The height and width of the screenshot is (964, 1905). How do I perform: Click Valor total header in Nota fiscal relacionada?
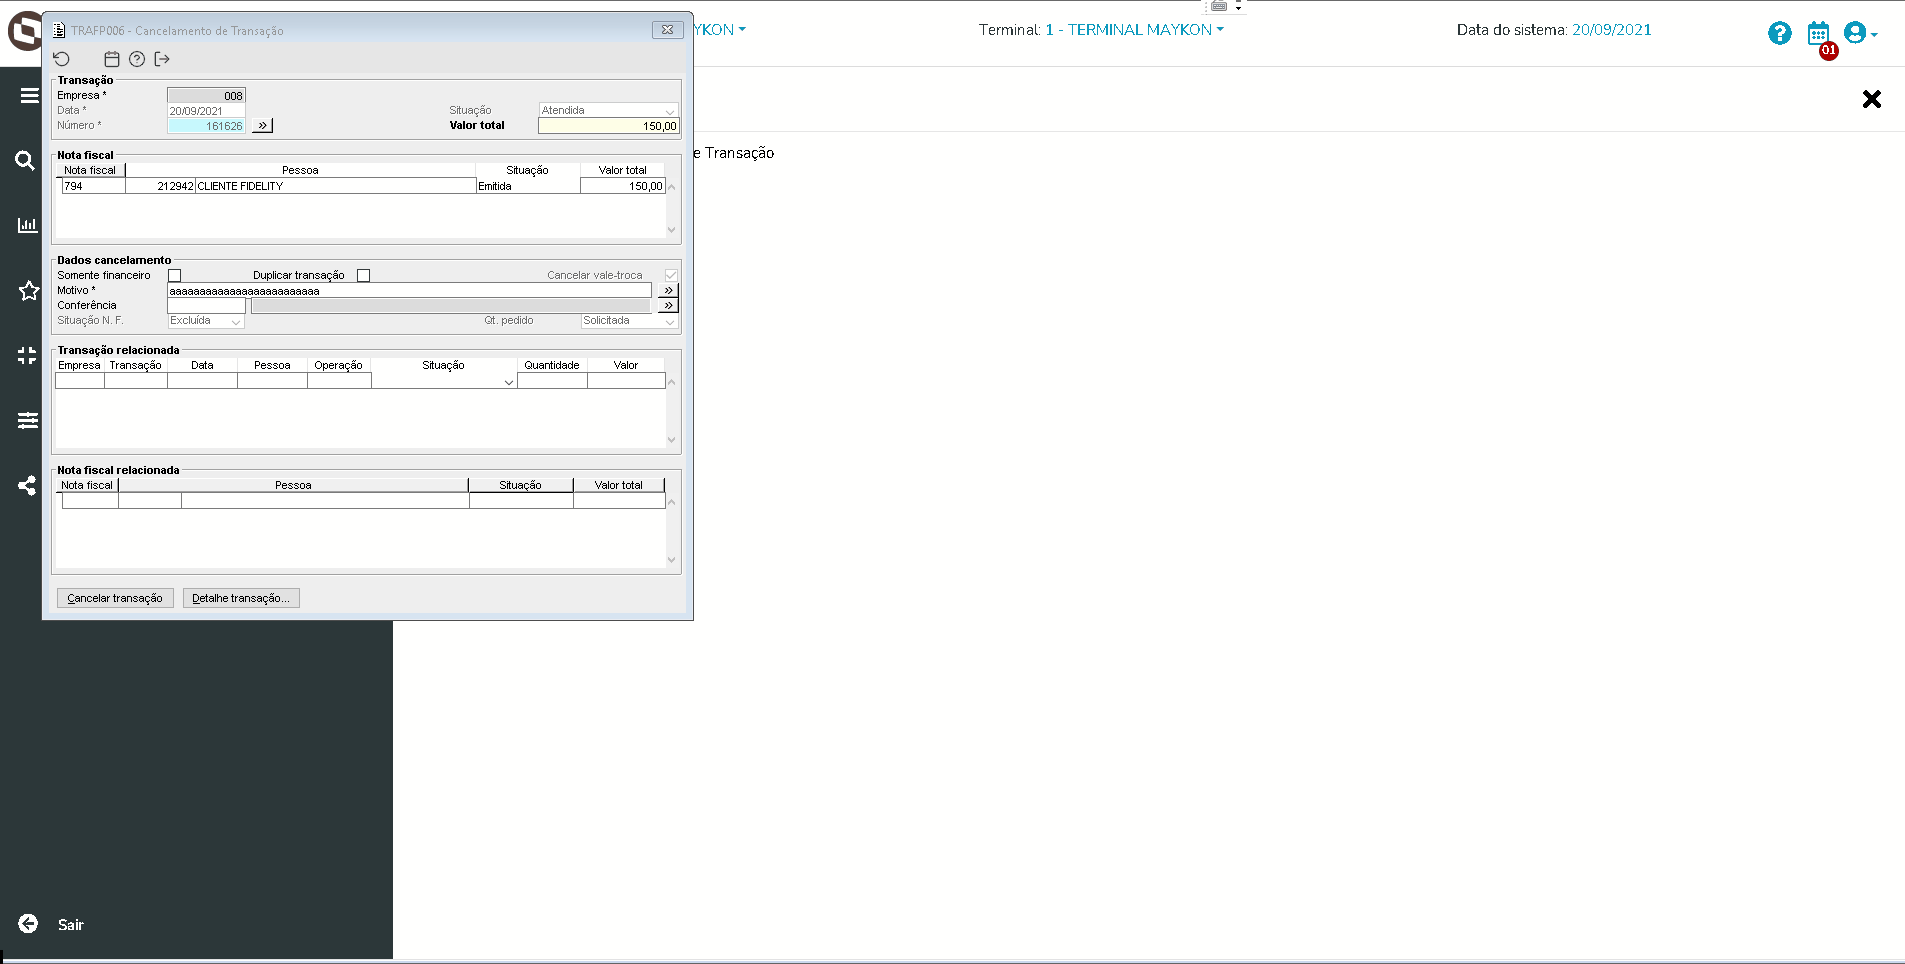click(619, 485)
